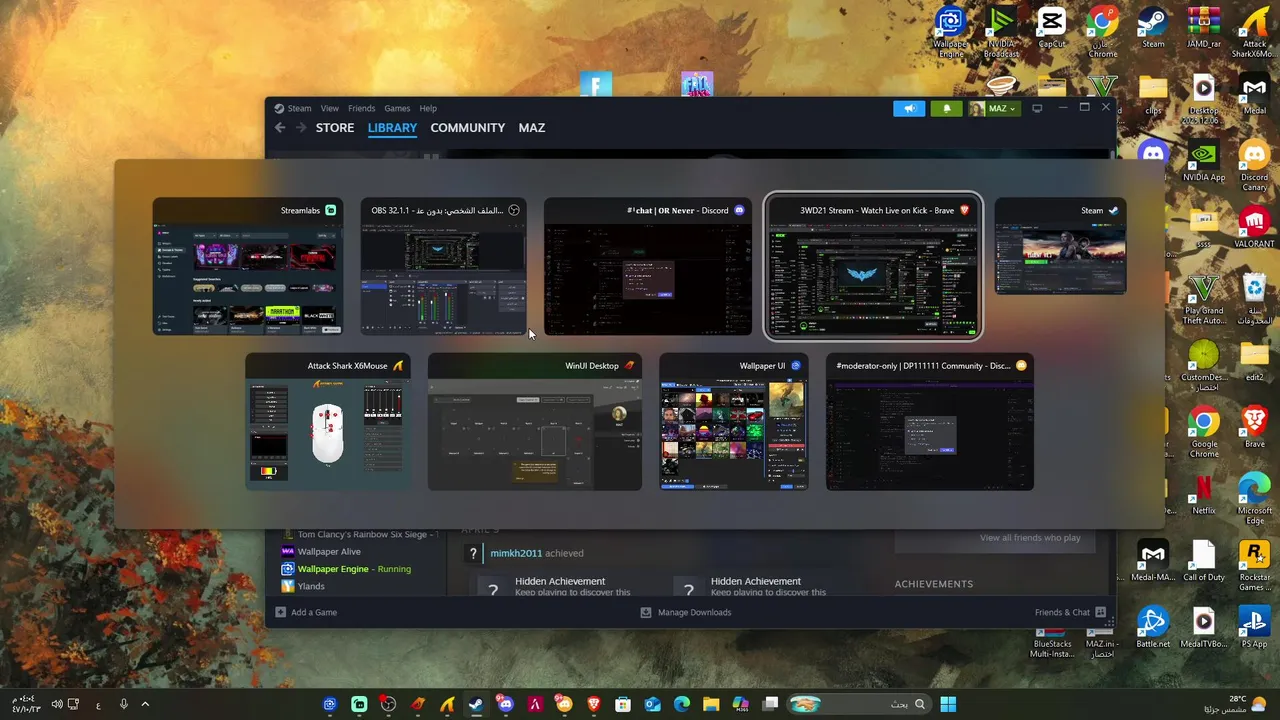The width and height of the screenshot is (1280, 720).
Task: Open the CapCut desktop shortcut
Action: pyautogui.click(x=1052, y=28)
